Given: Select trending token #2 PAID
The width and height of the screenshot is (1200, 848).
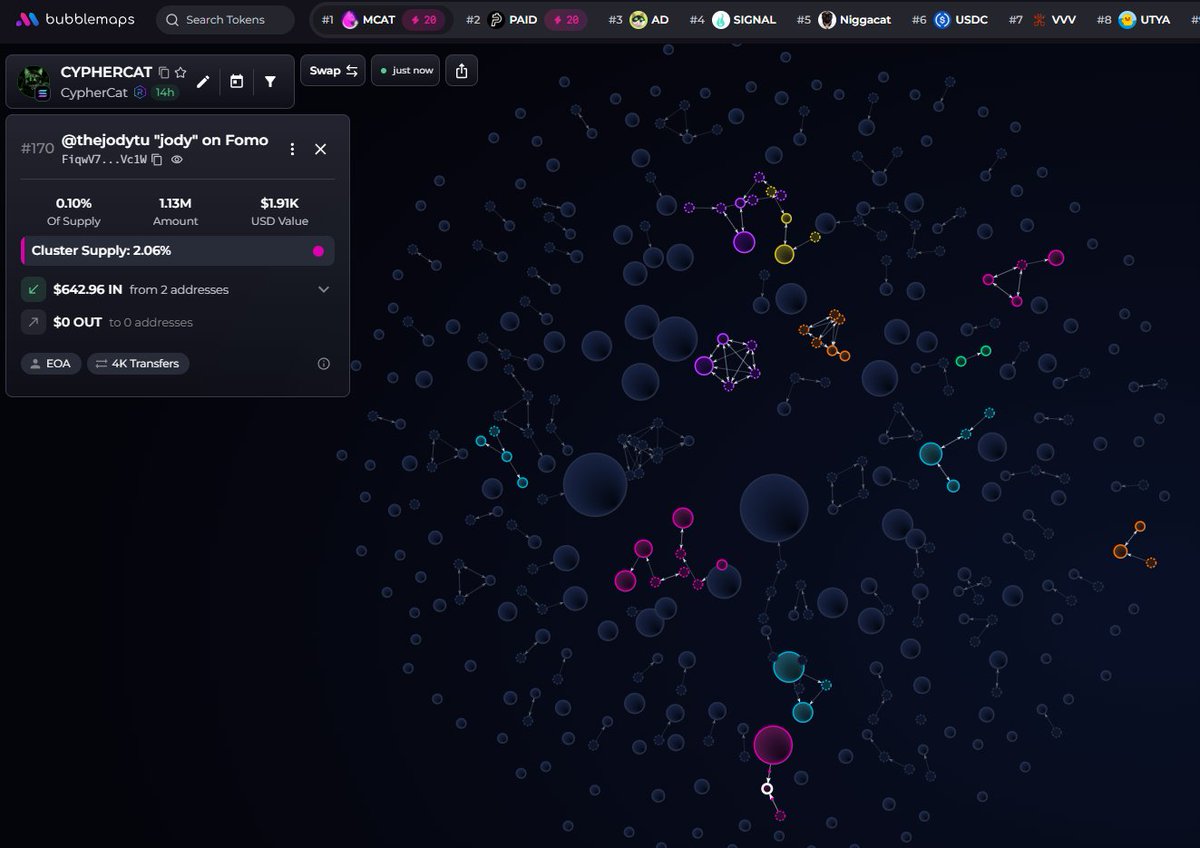Looking at the screenshot, I should click(x=526, y=20).
